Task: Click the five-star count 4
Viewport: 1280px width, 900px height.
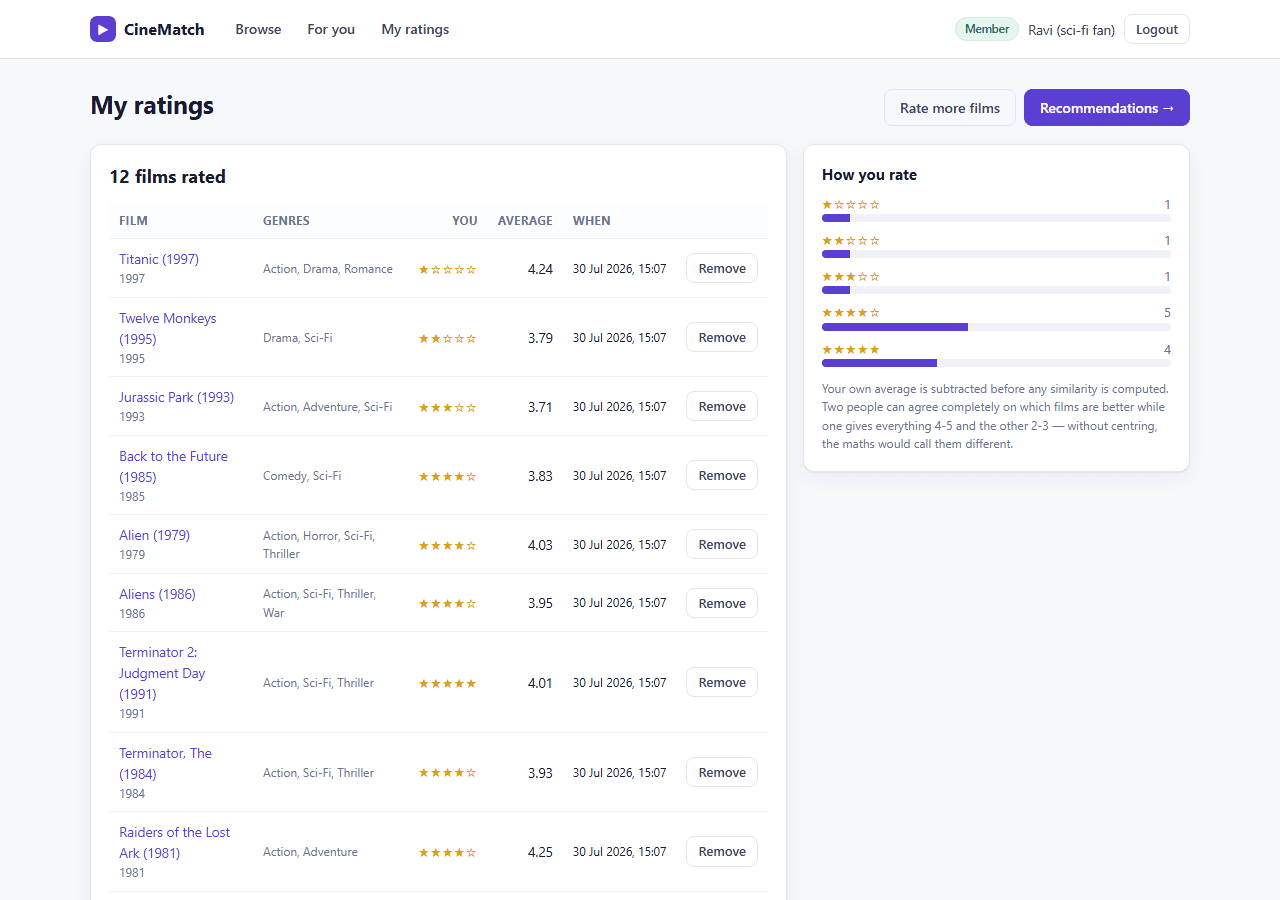Action: (1167, 349)
